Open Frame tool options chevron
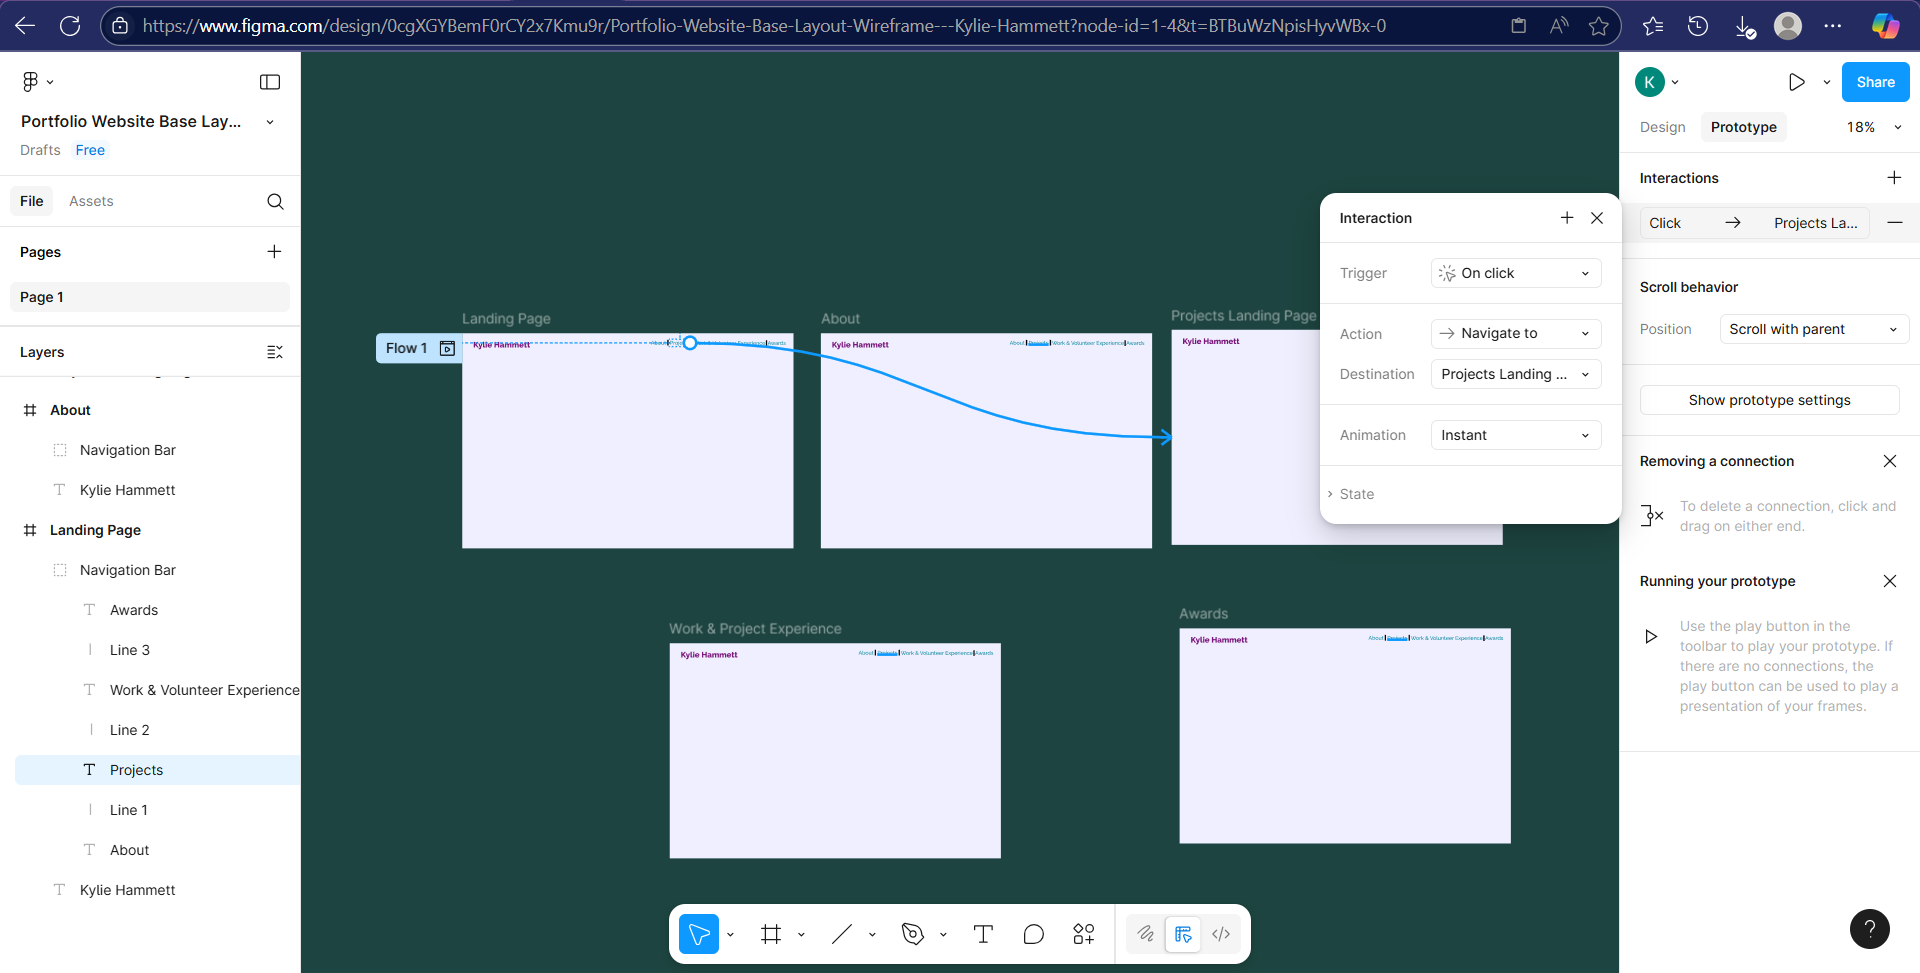The height and width of the screenshot is (973, 1920). pyautogui.click(x=801, y=934)
